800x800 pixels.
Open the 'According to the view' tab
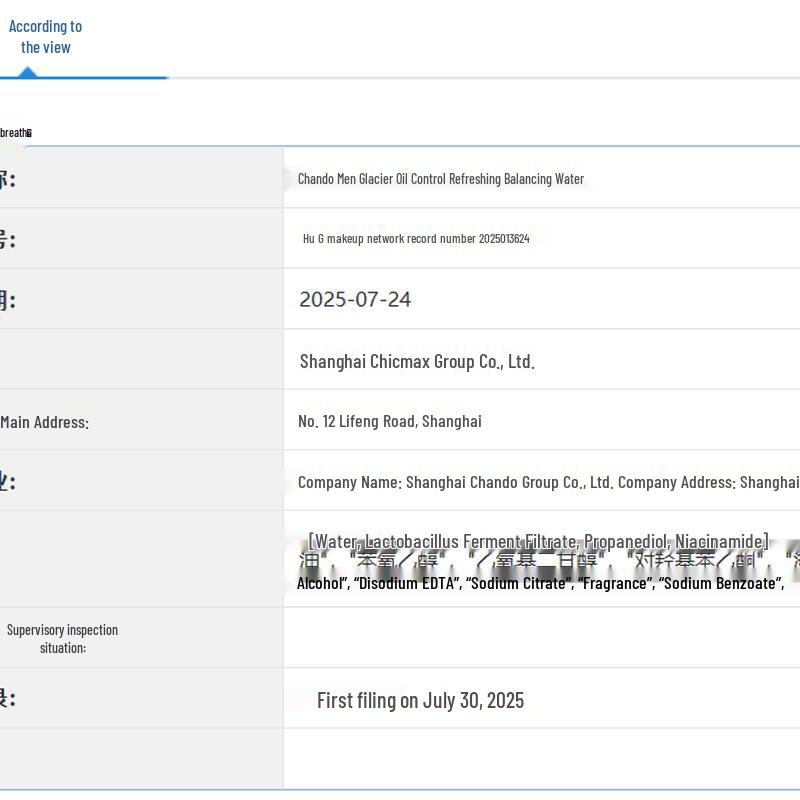coord(45,37)
